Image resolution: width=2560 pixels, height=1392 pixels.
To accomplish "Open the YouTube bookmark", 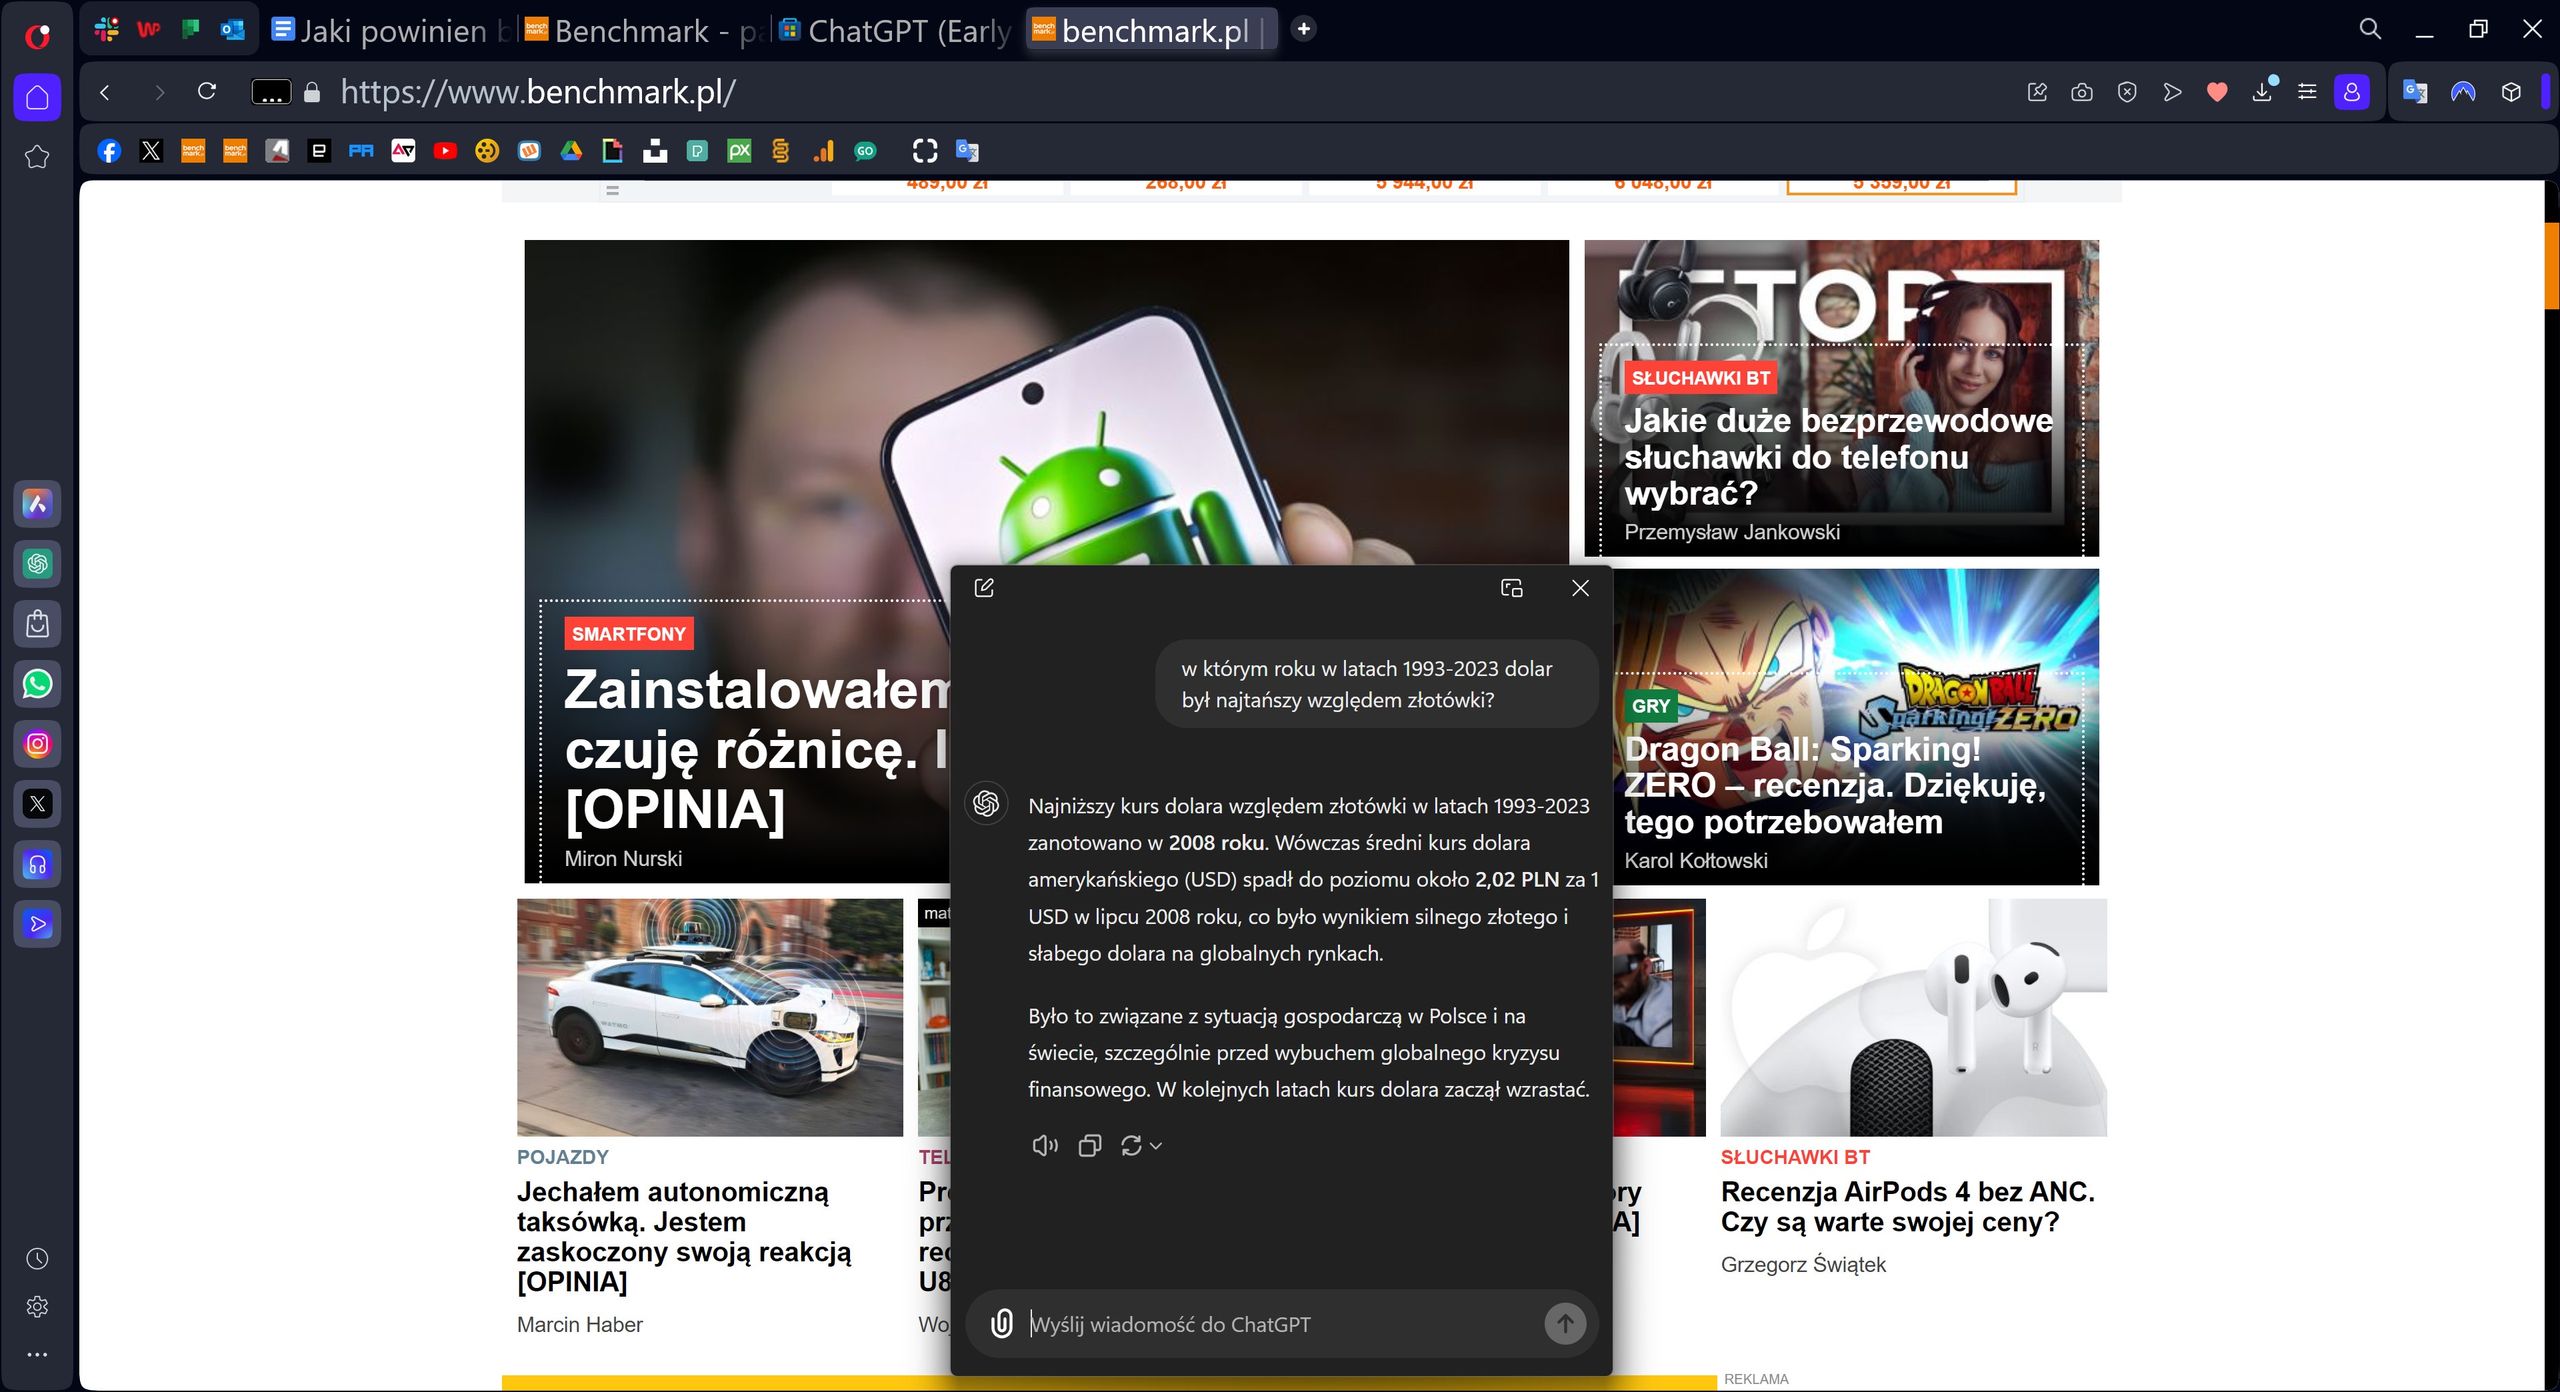I will click(x=445, y=151).
